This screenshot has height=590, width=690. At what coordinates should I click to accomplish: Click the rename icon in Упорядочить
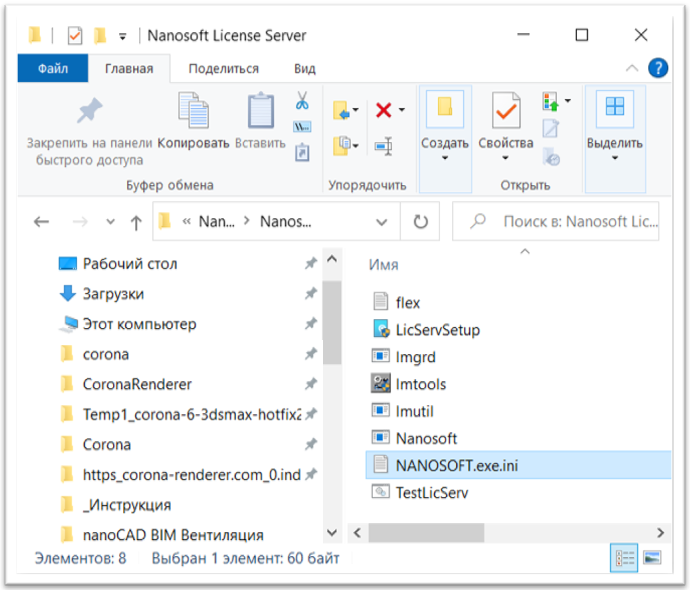click(x=383, y=146)
